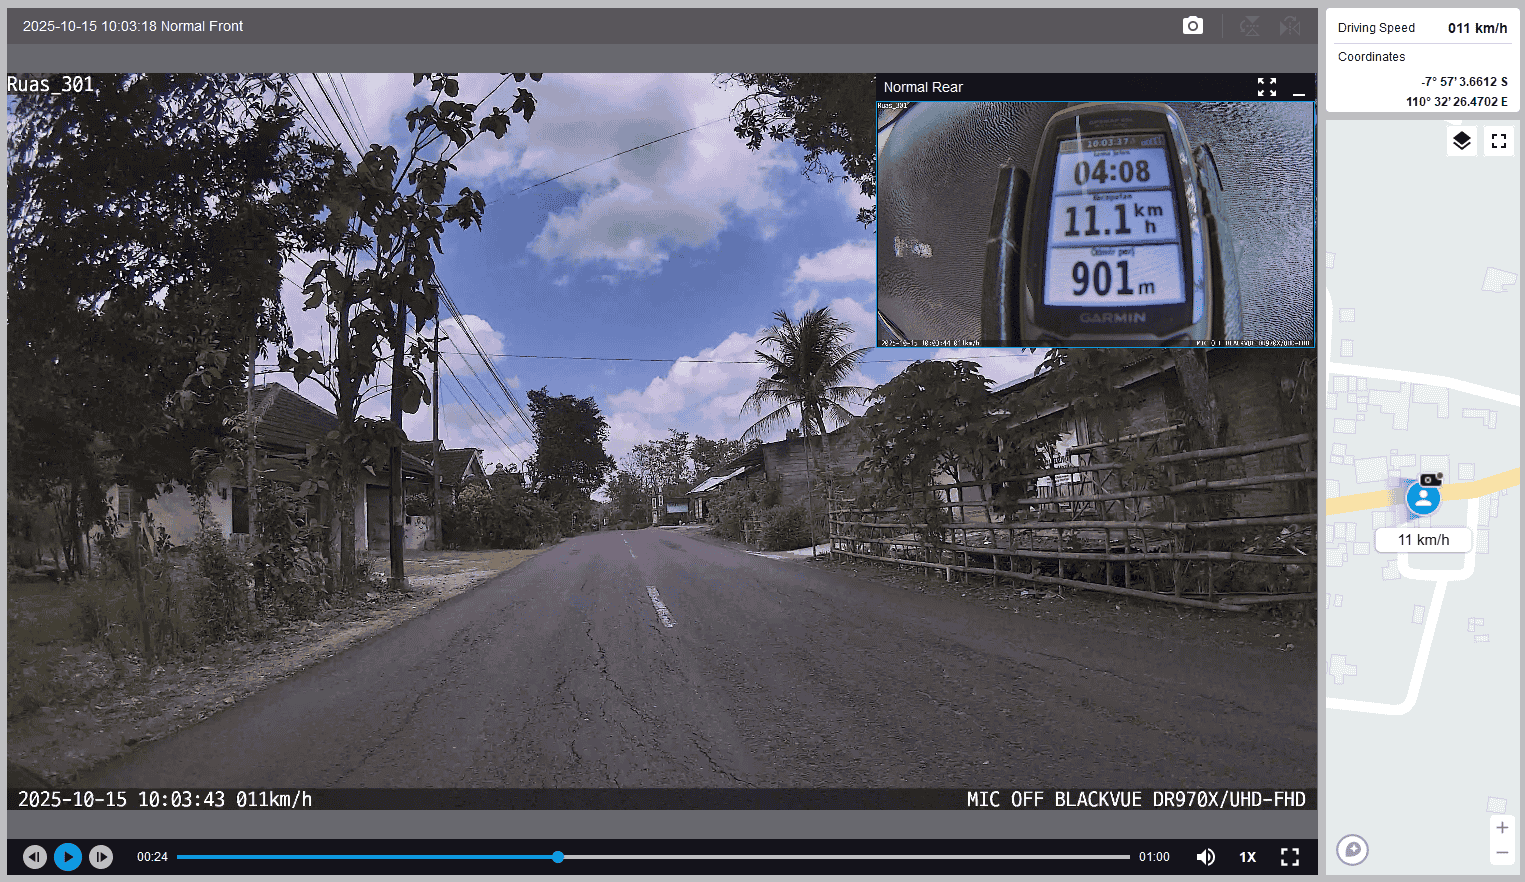Zoom out on the map

[x=1501, y=853]
